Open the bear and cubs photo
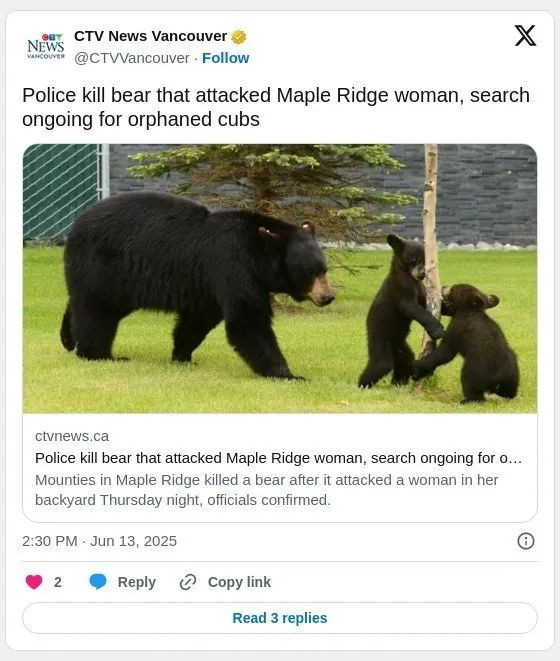The width and height of the screenshot is (560, 661). pos(280,279)
